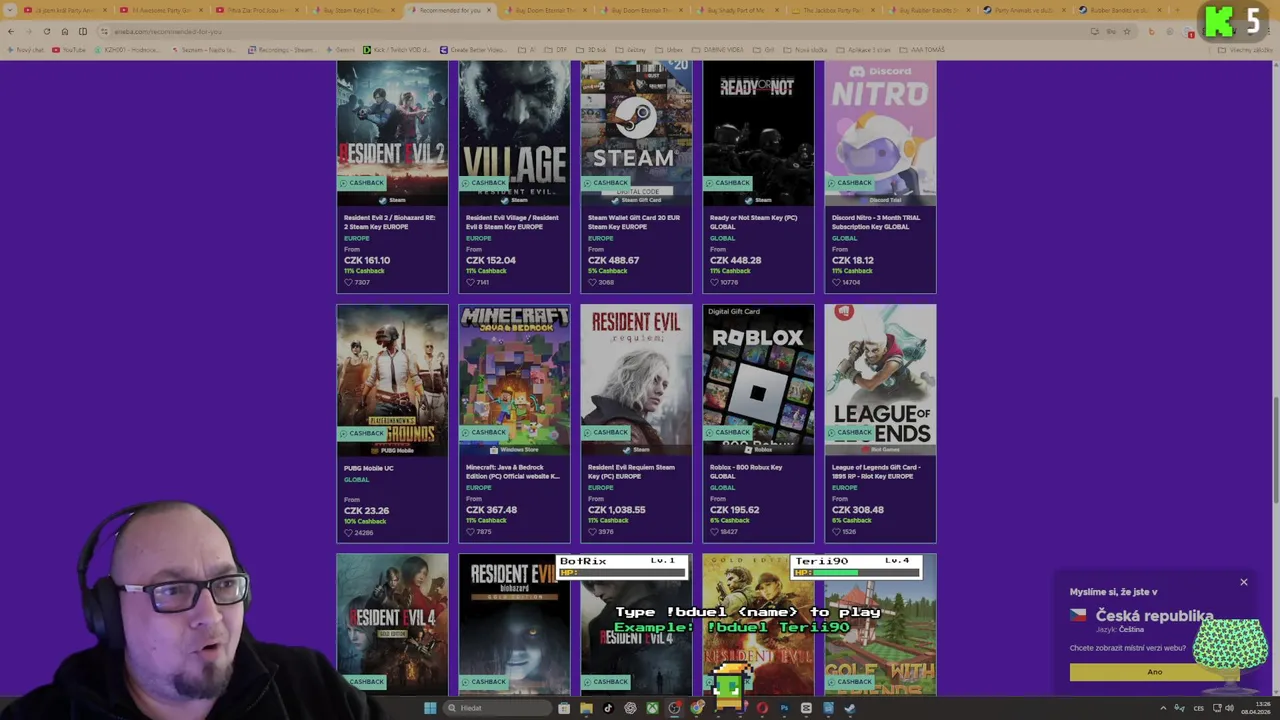
Task: Open Gemini bookmark in bookmarks bar
Action: point(342,49)
